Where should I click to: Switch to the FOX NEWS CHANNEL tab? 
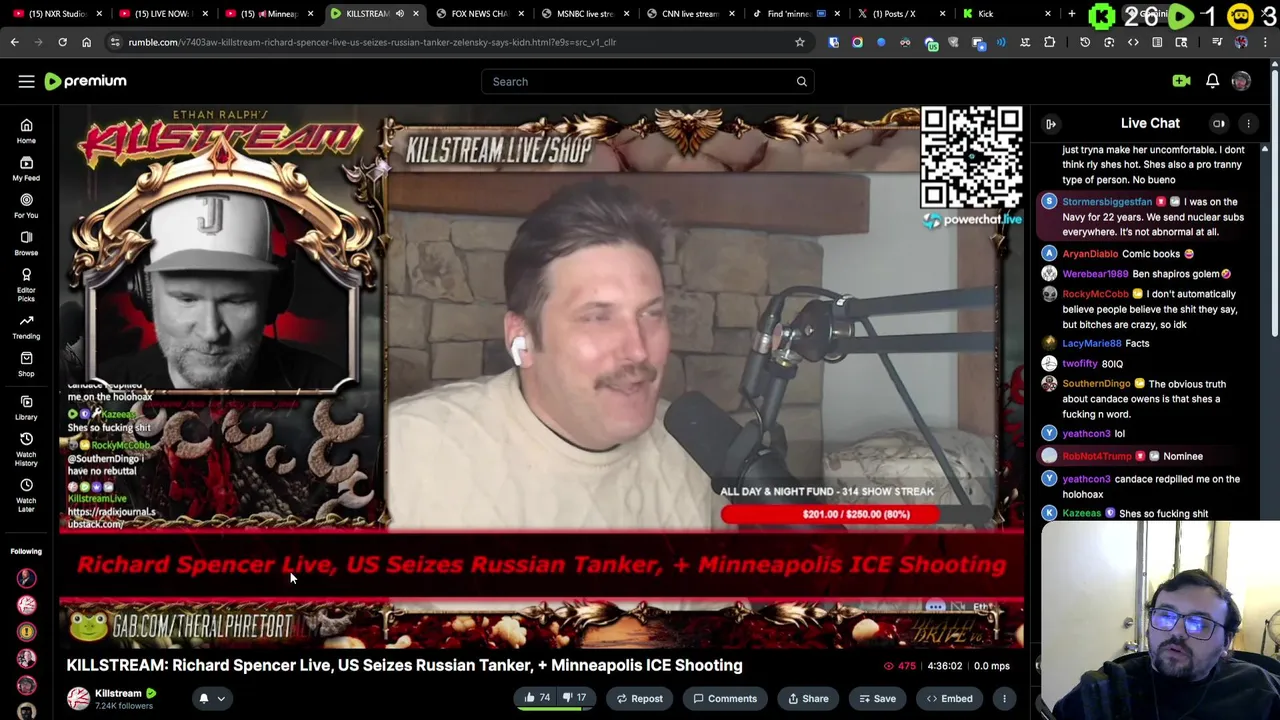(x=478, y=14)
